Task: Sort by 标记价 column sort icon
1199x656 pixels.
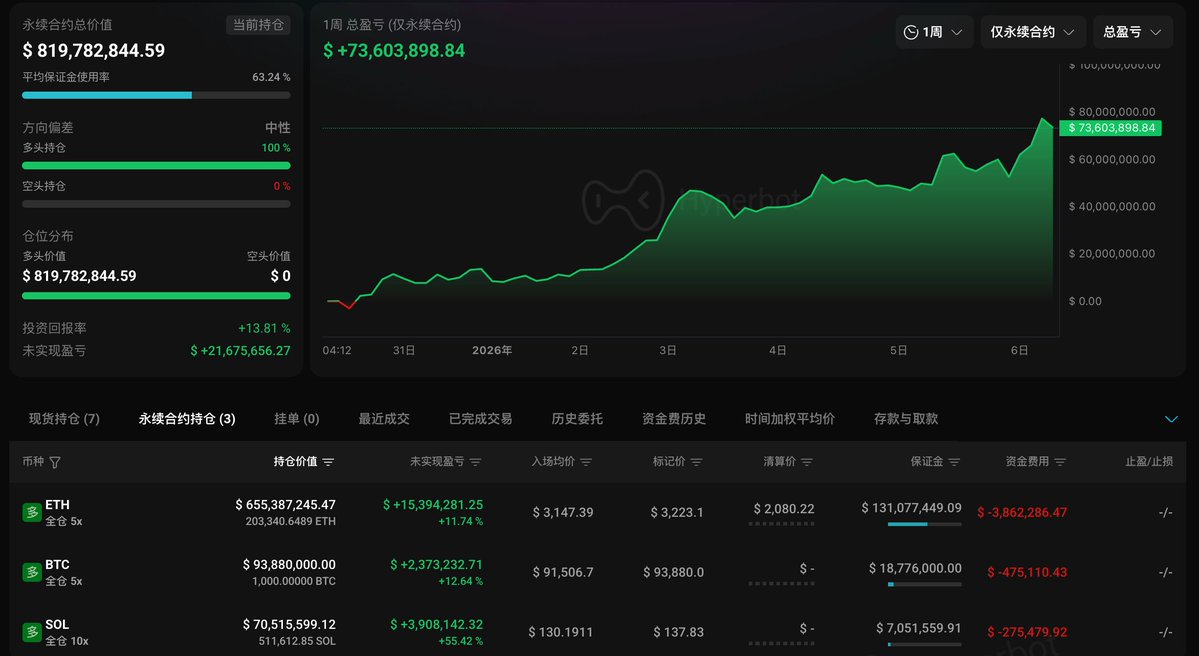Action: (697, 462)
